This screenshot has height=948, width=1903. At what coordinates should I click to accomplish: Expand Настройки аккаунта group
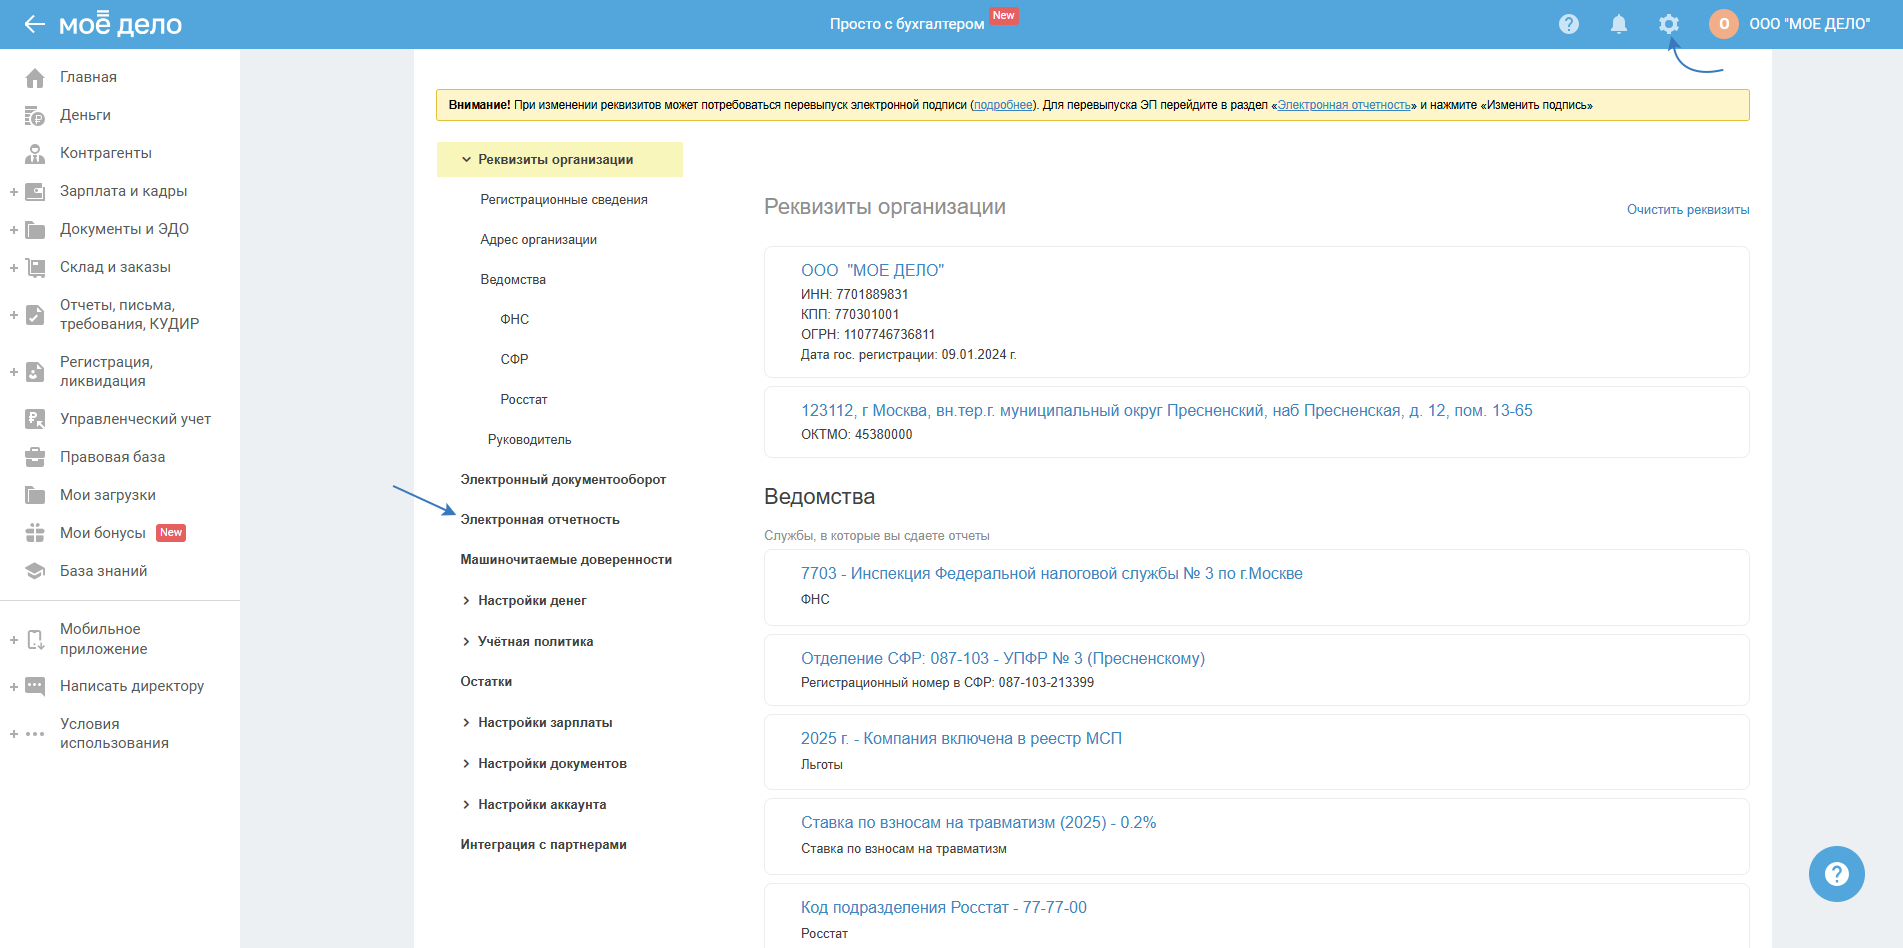point(466,805)
